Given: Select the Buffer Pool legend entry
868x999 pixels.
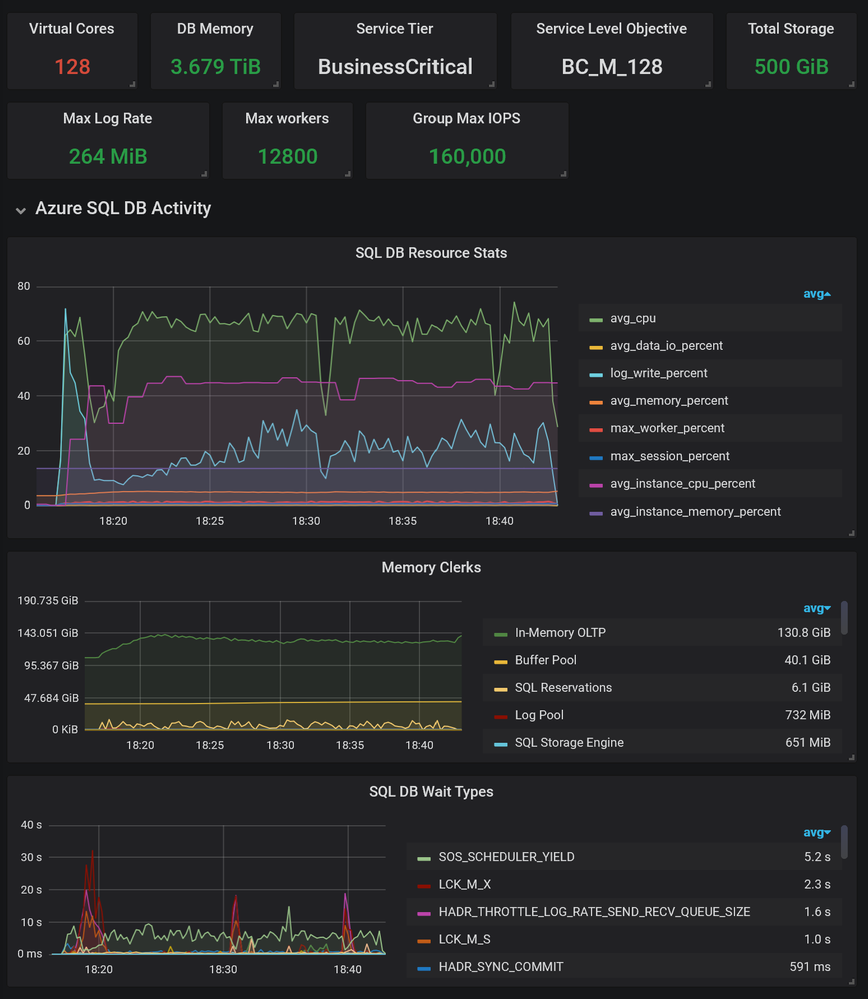Looking at the screenshot, I should [546, 660].
